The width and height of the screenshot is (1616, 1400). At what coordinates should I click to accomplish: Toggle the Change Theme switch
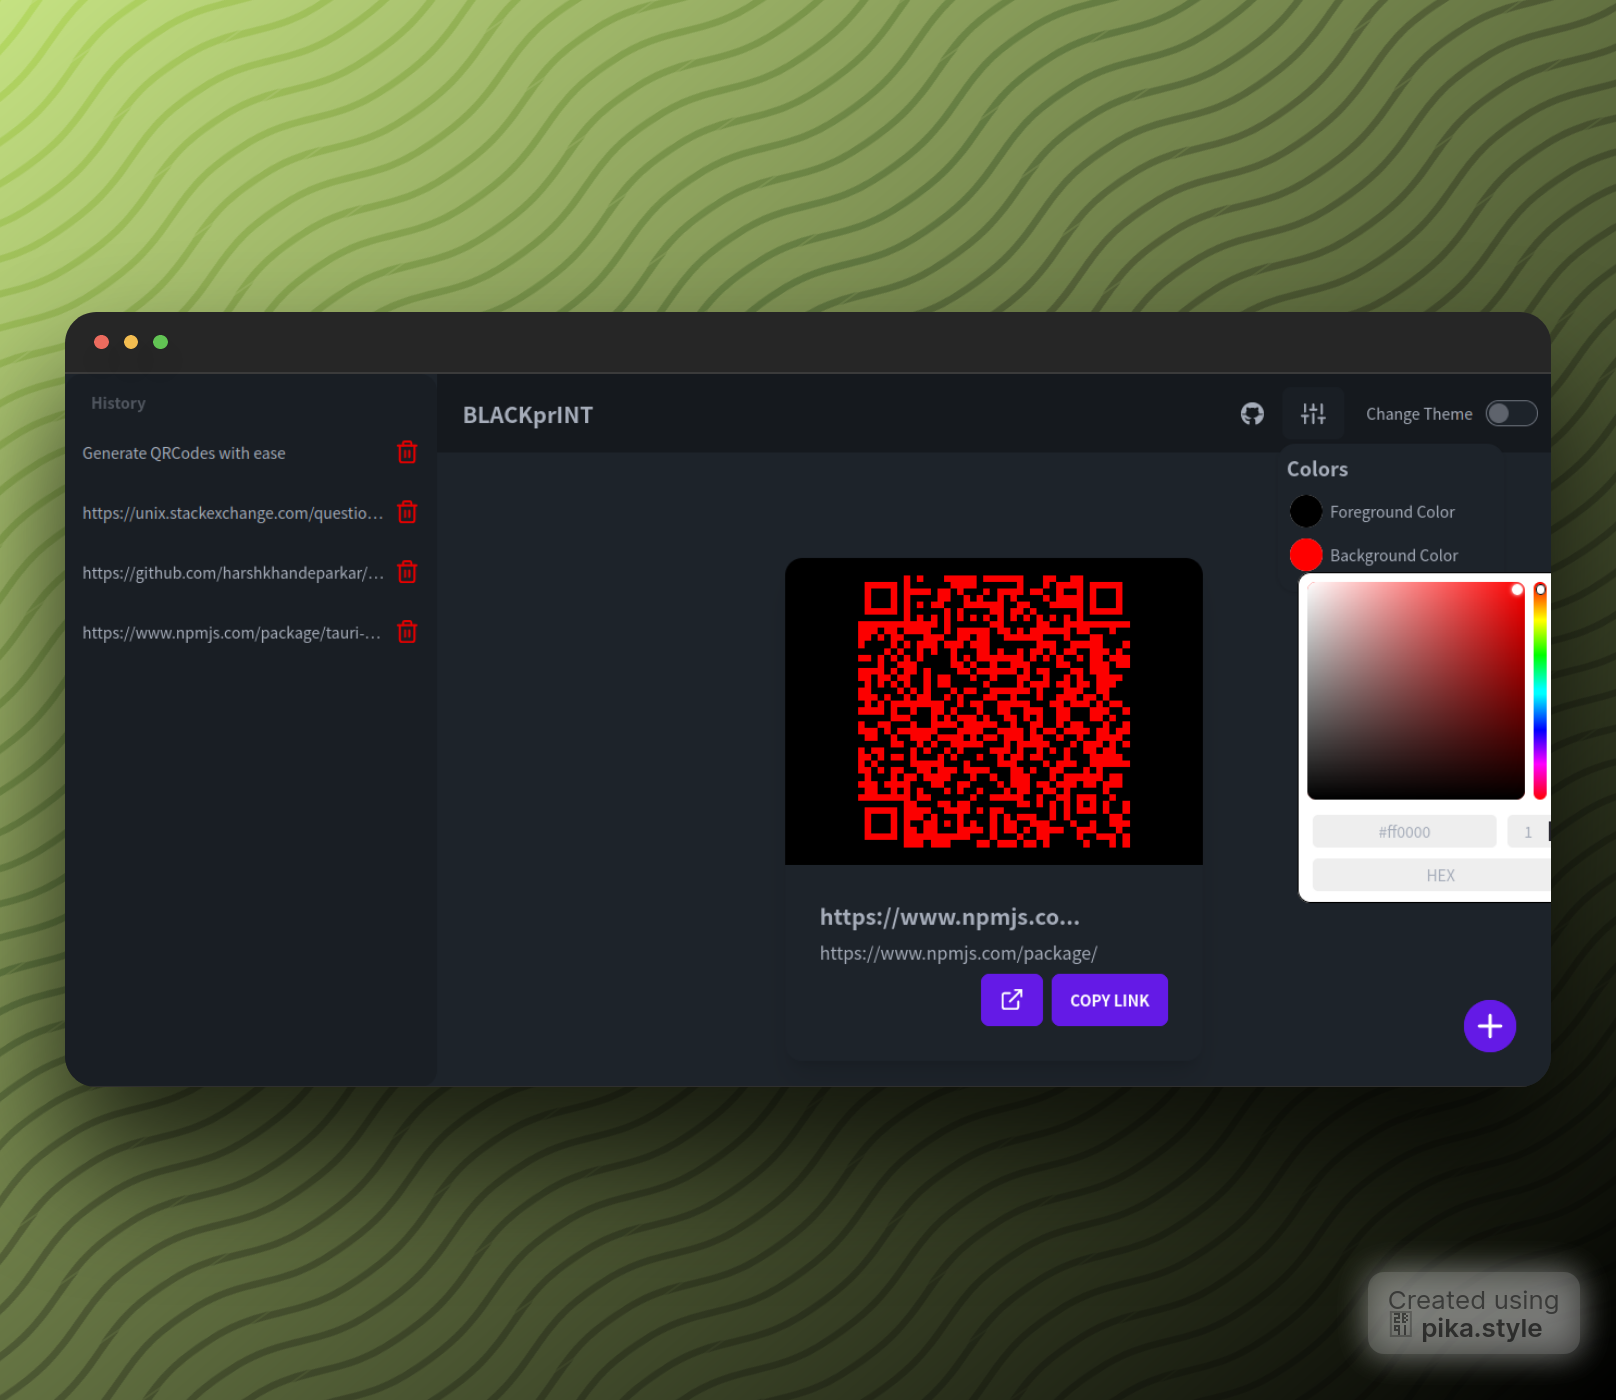tap(1511, 414)
